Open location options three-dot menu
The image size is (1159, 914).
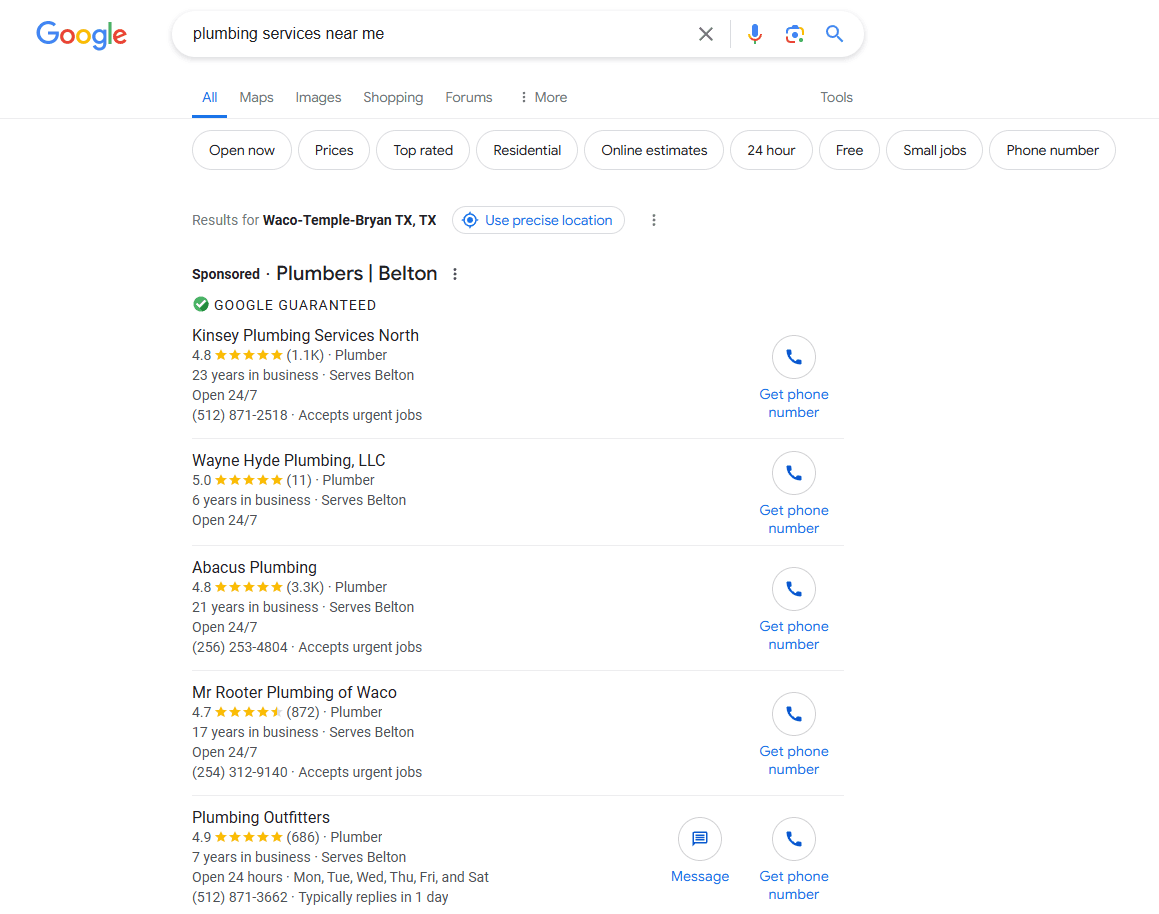click(653, 220)
